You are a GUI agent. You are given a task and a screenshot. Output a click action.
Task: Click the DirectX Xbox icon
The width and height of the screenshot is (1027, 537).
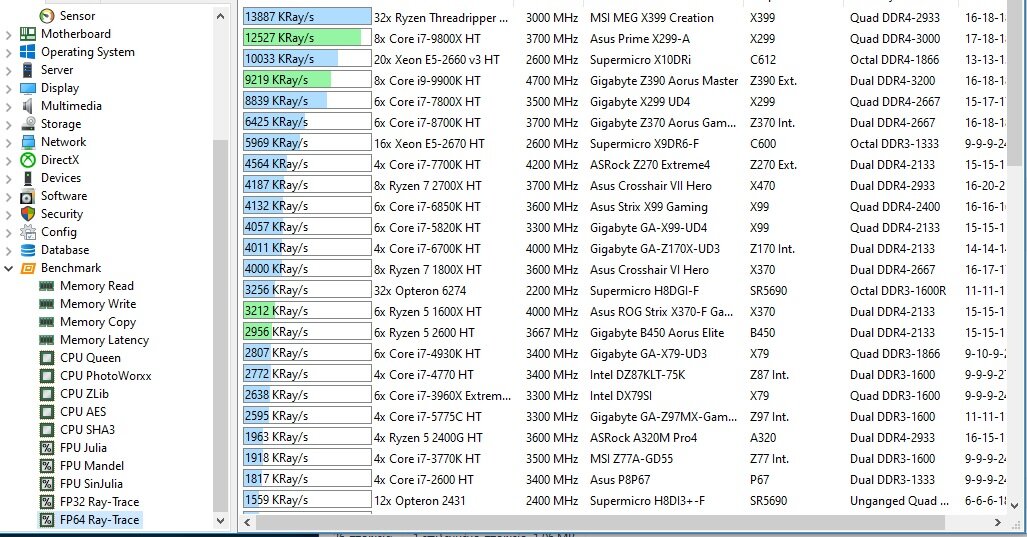coord(28,160)
